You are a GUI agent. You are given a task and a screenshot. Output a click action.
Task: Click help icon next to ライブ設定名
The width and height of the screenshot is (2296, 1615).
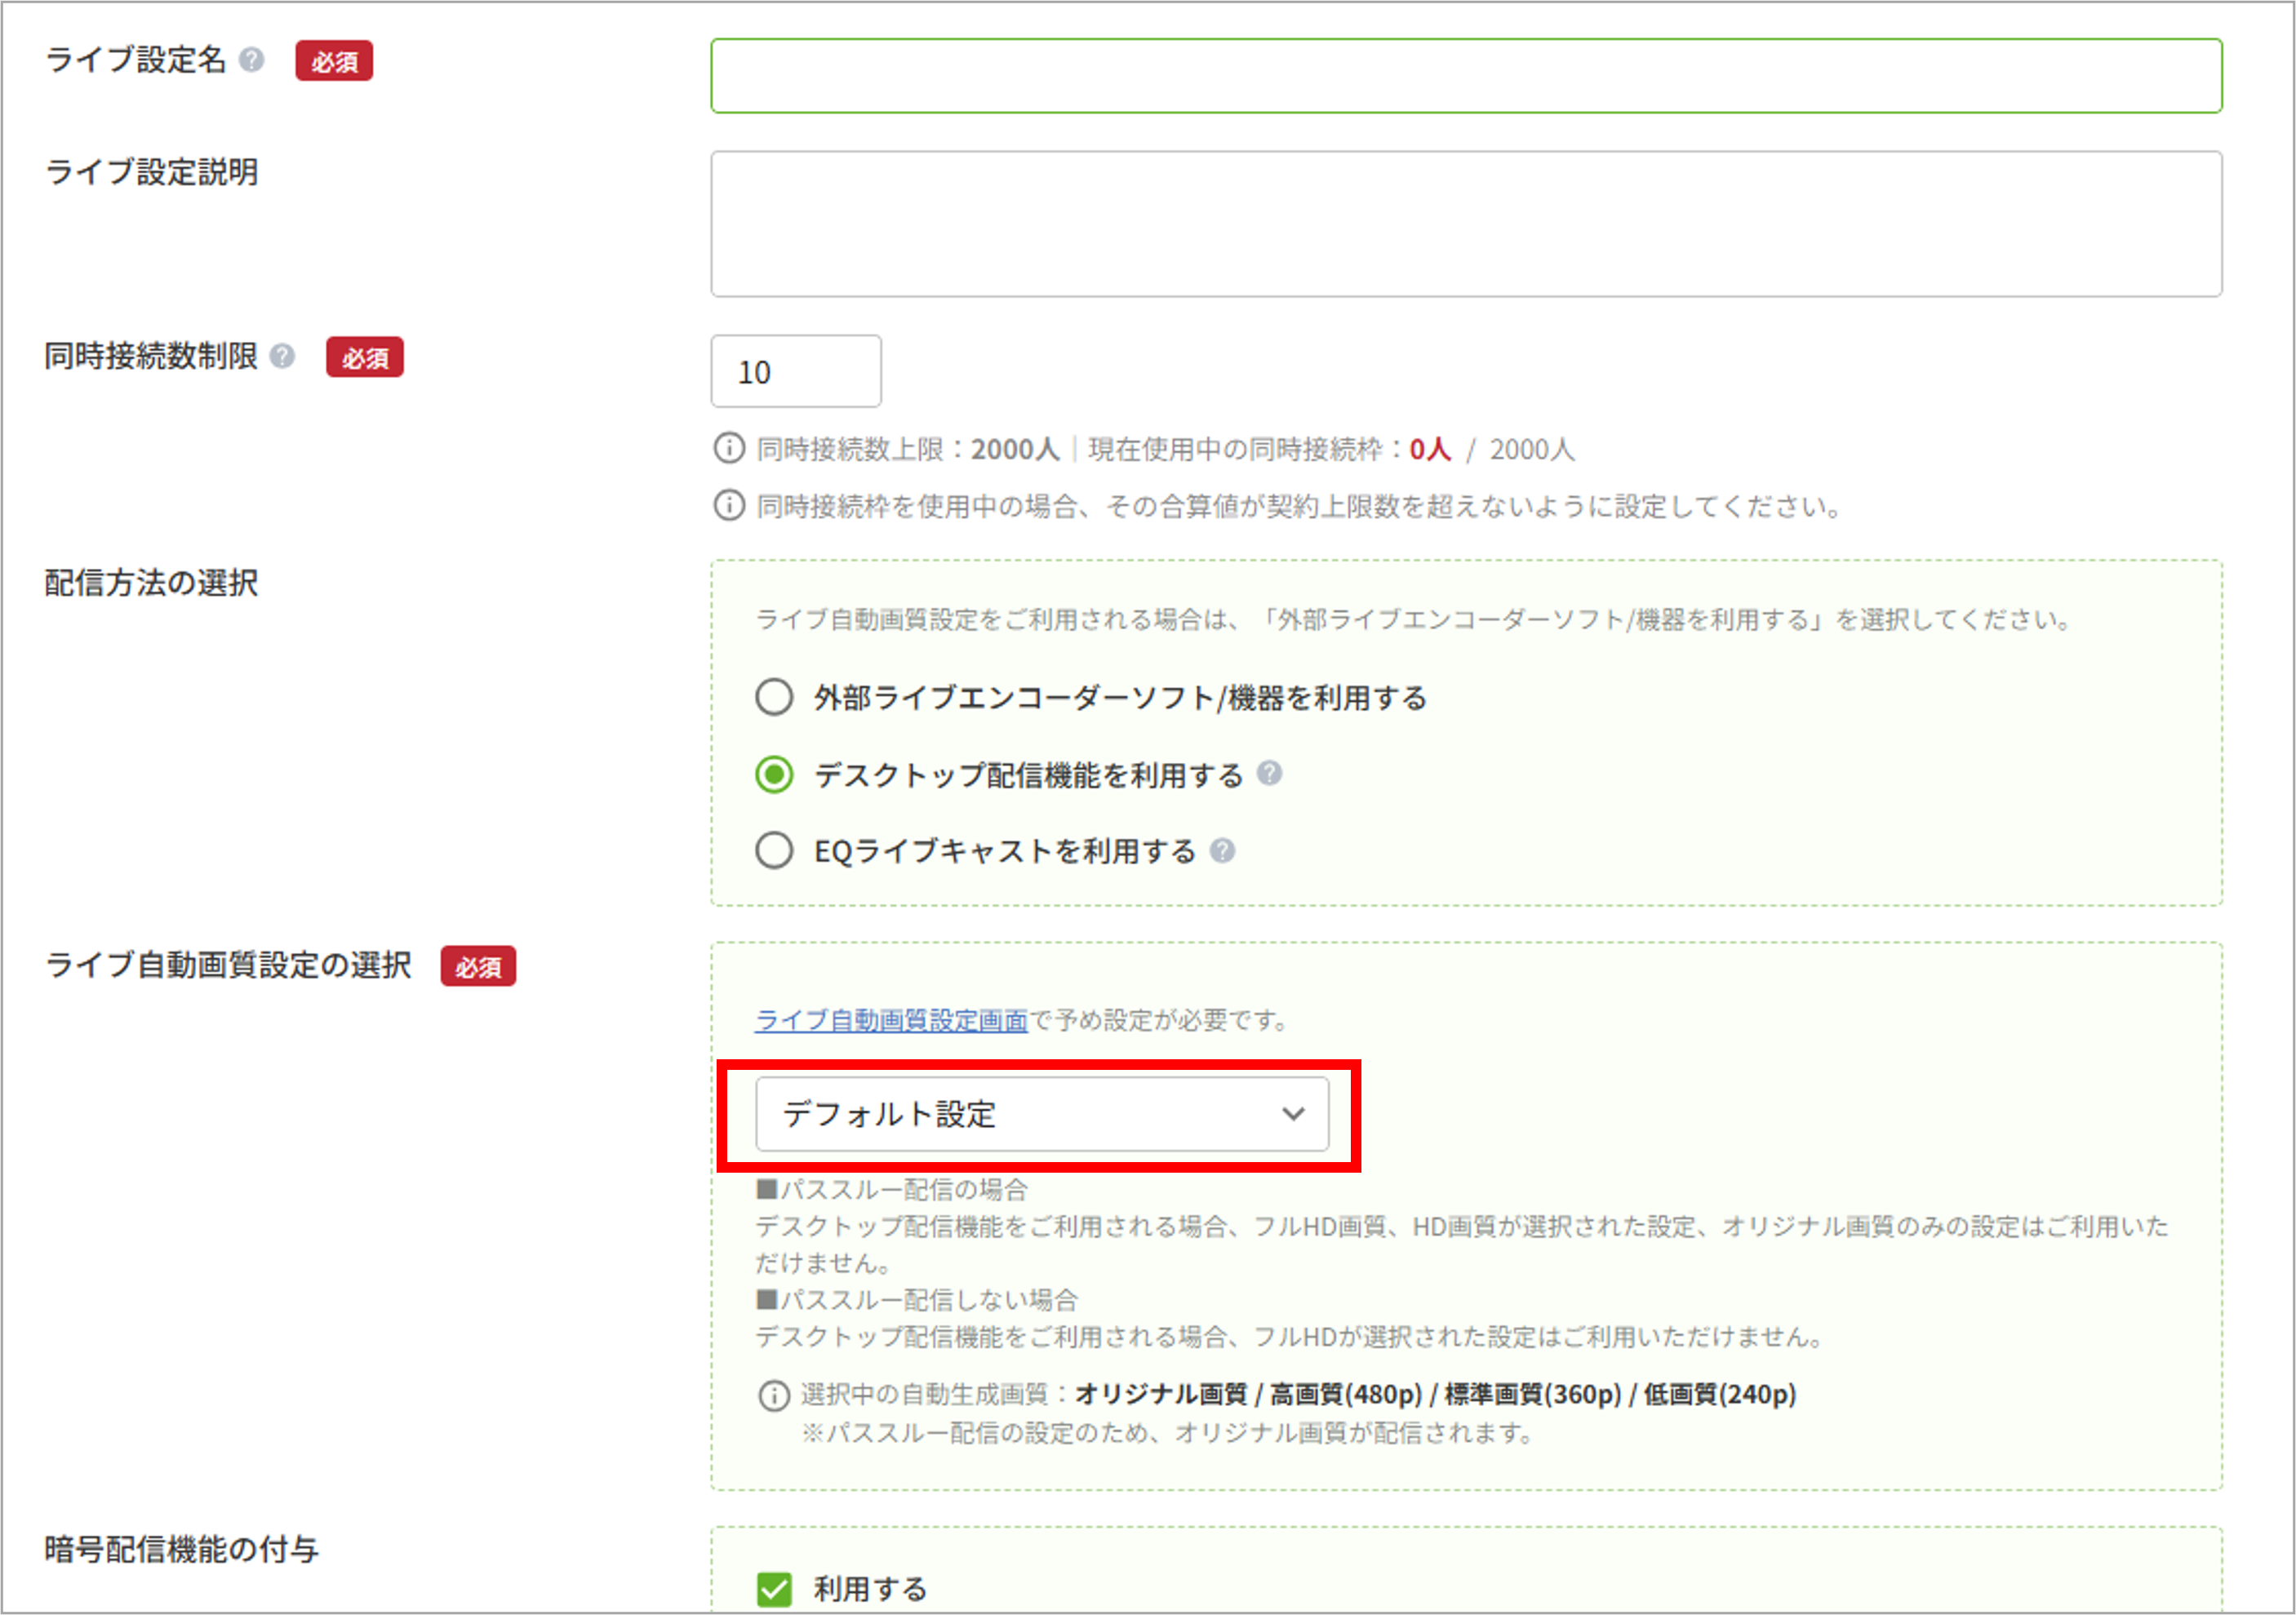[x=252, y=60]
